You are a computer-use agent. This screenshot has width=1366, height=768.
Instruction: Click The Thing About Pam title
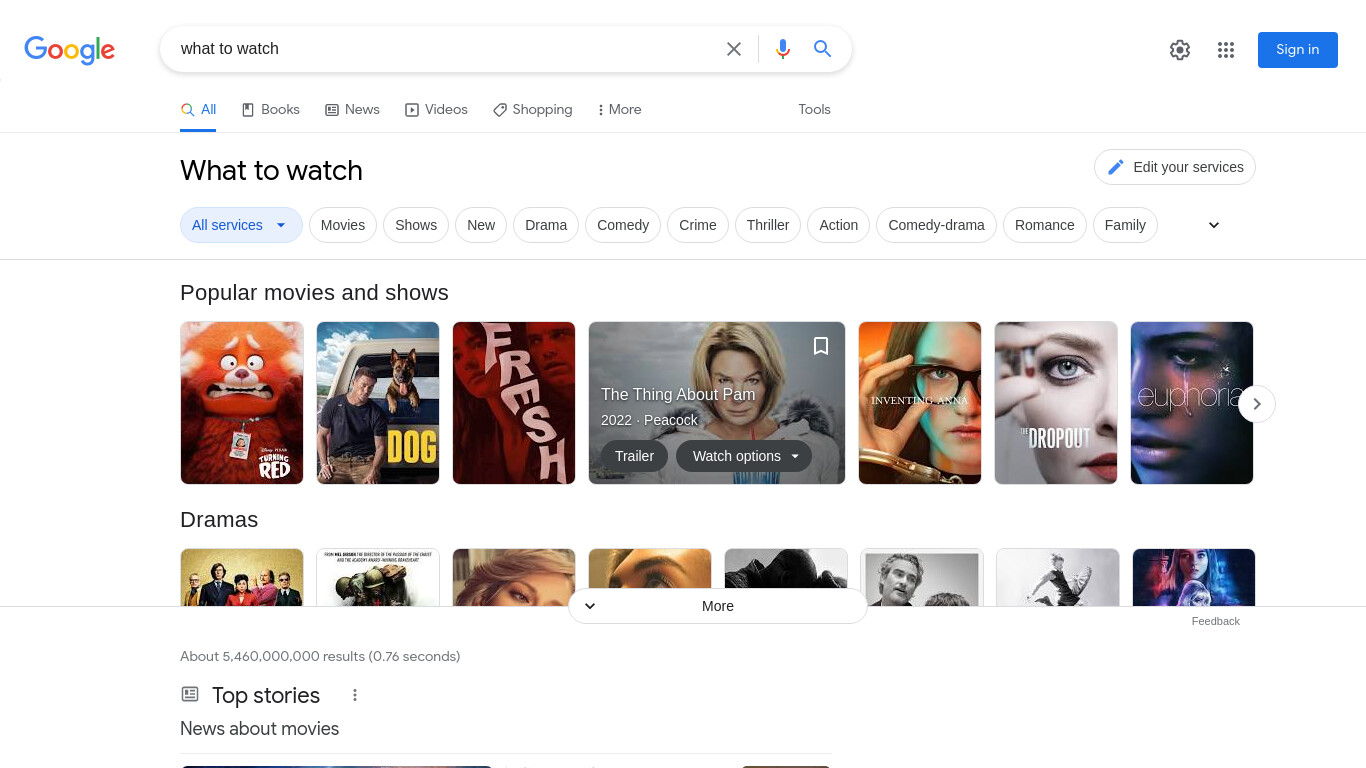coord(678,395)
